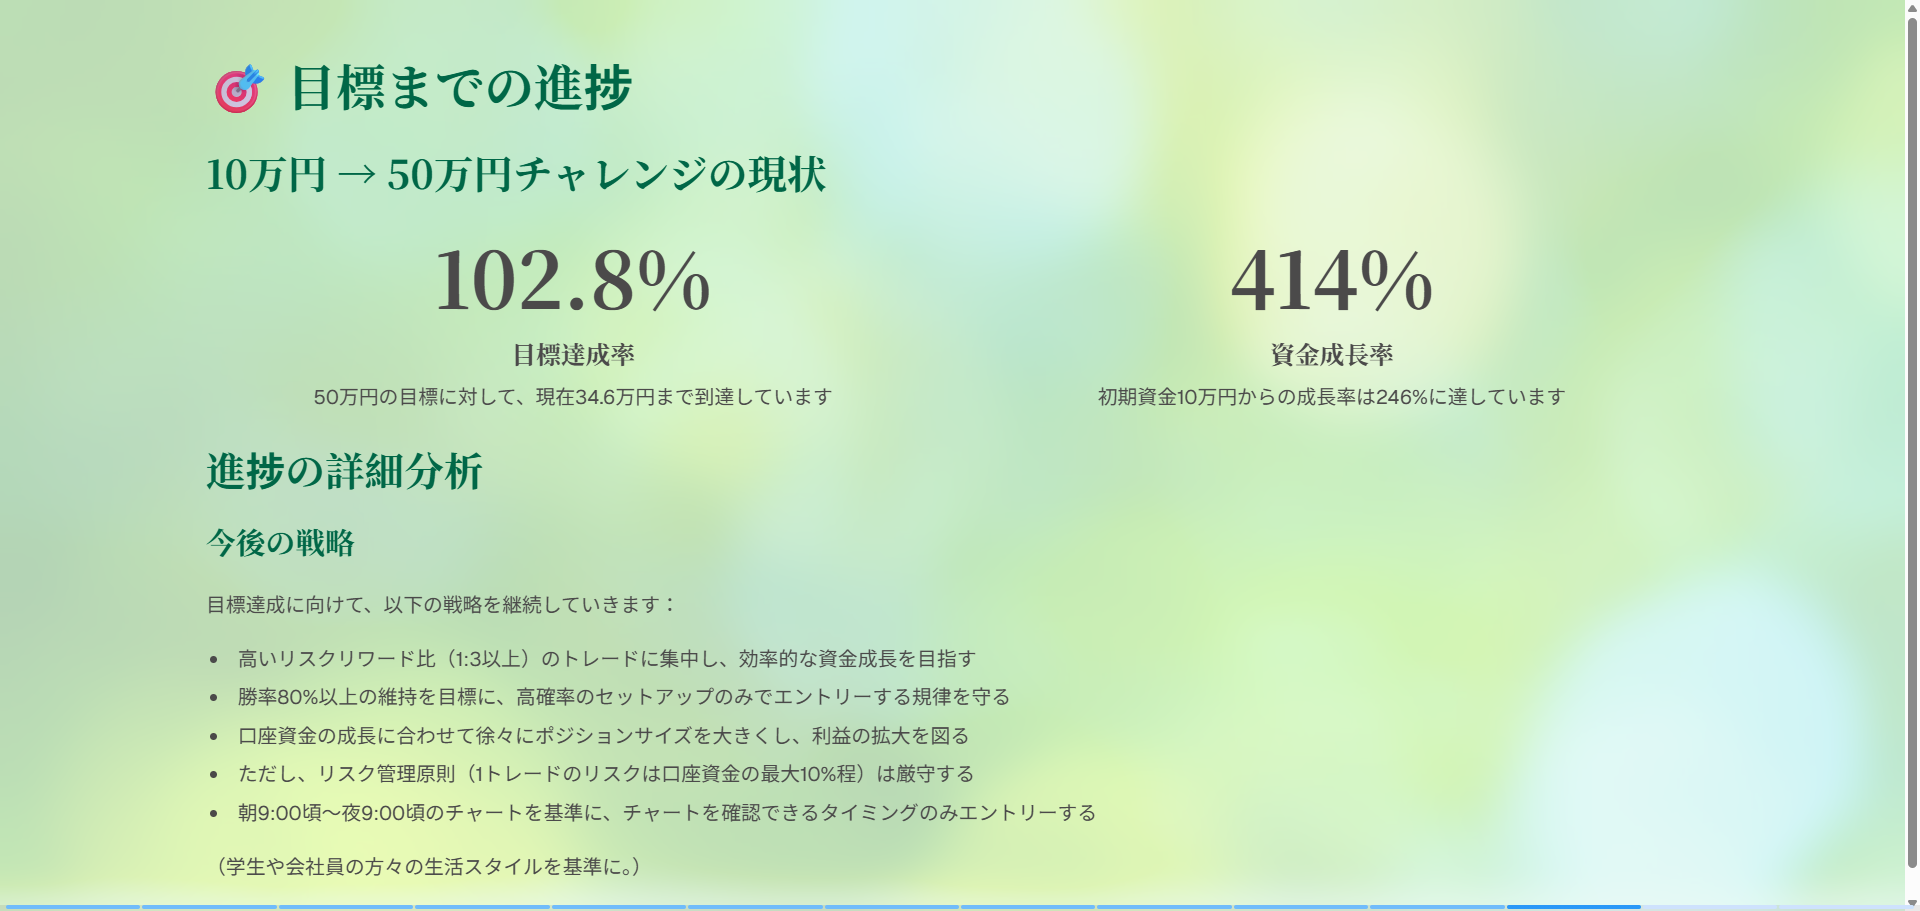Screen dimensions: 1920x911
Task: Click the 今後の戦略 subheading
Action: click(x=281, y=543)
